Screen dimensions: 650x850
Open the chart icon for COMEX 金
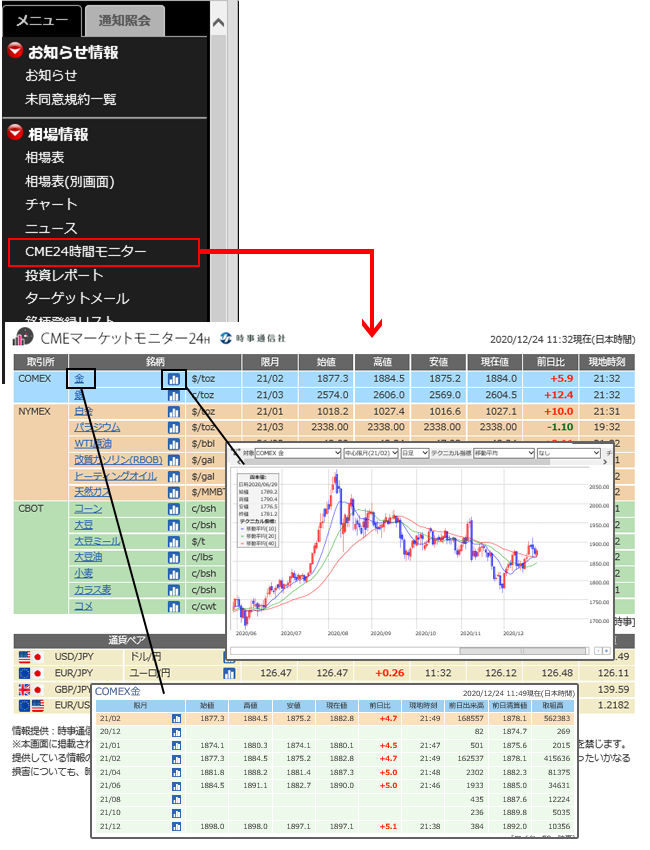click(173, 379)
